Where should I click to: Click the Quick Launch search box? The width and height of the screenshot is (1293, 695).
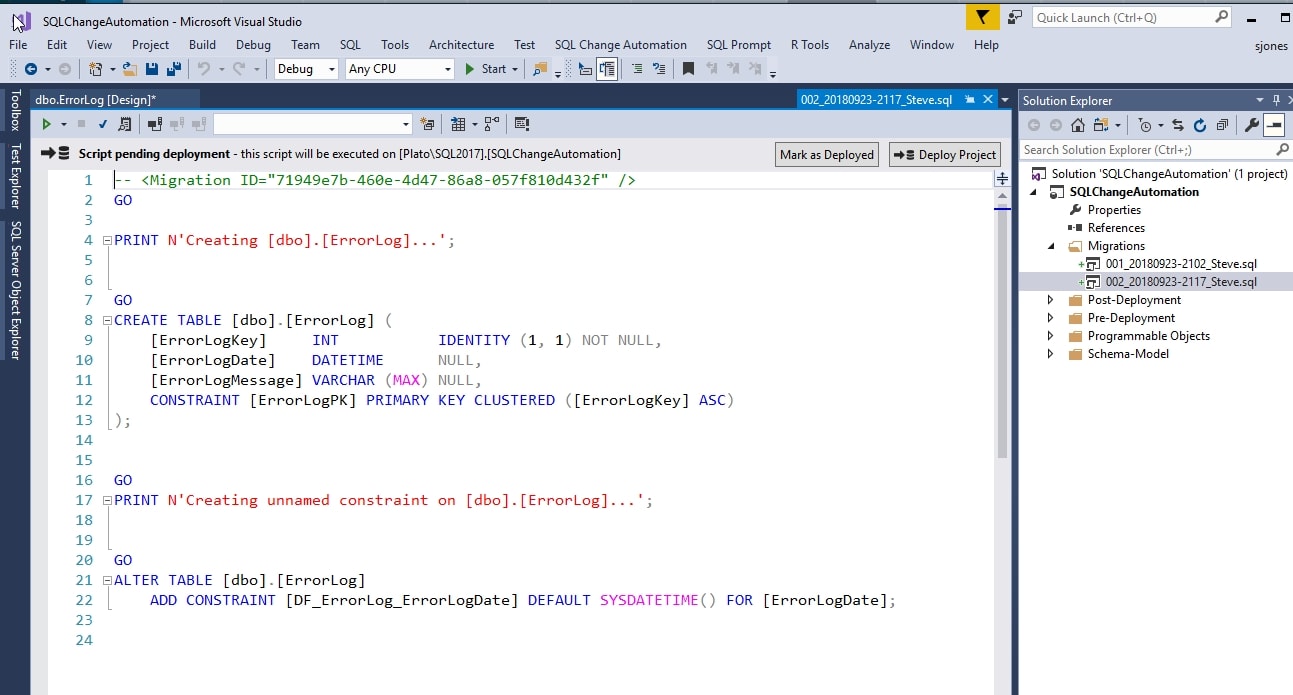pyautogui.click(x=1132, y=17)
